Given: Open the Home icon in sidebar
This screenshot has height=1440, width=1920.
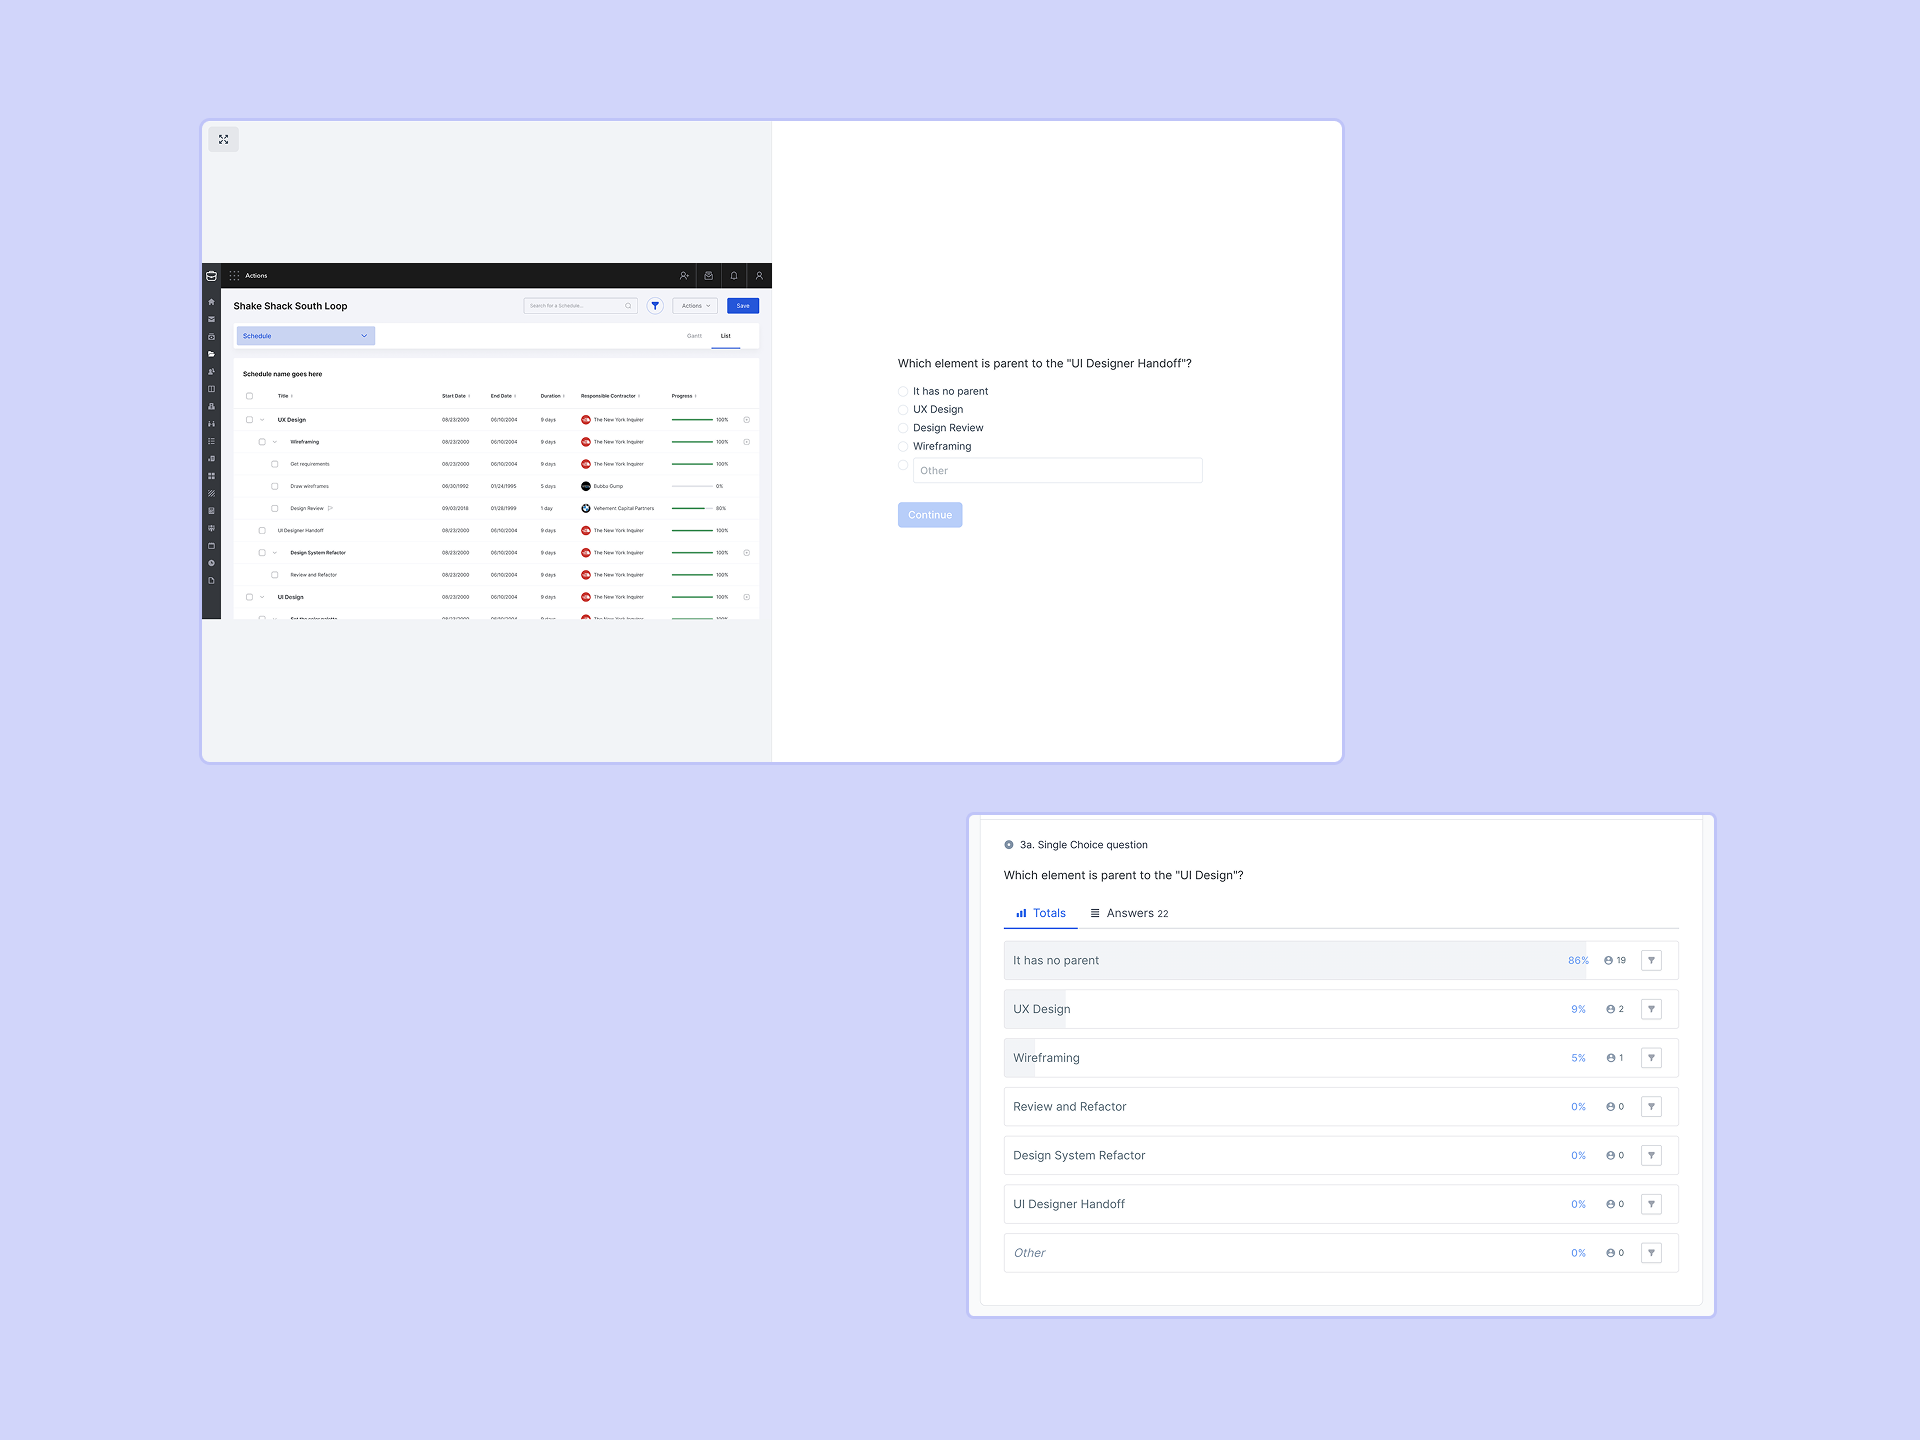Looking at the screenshot, I should tap(212, 302).
